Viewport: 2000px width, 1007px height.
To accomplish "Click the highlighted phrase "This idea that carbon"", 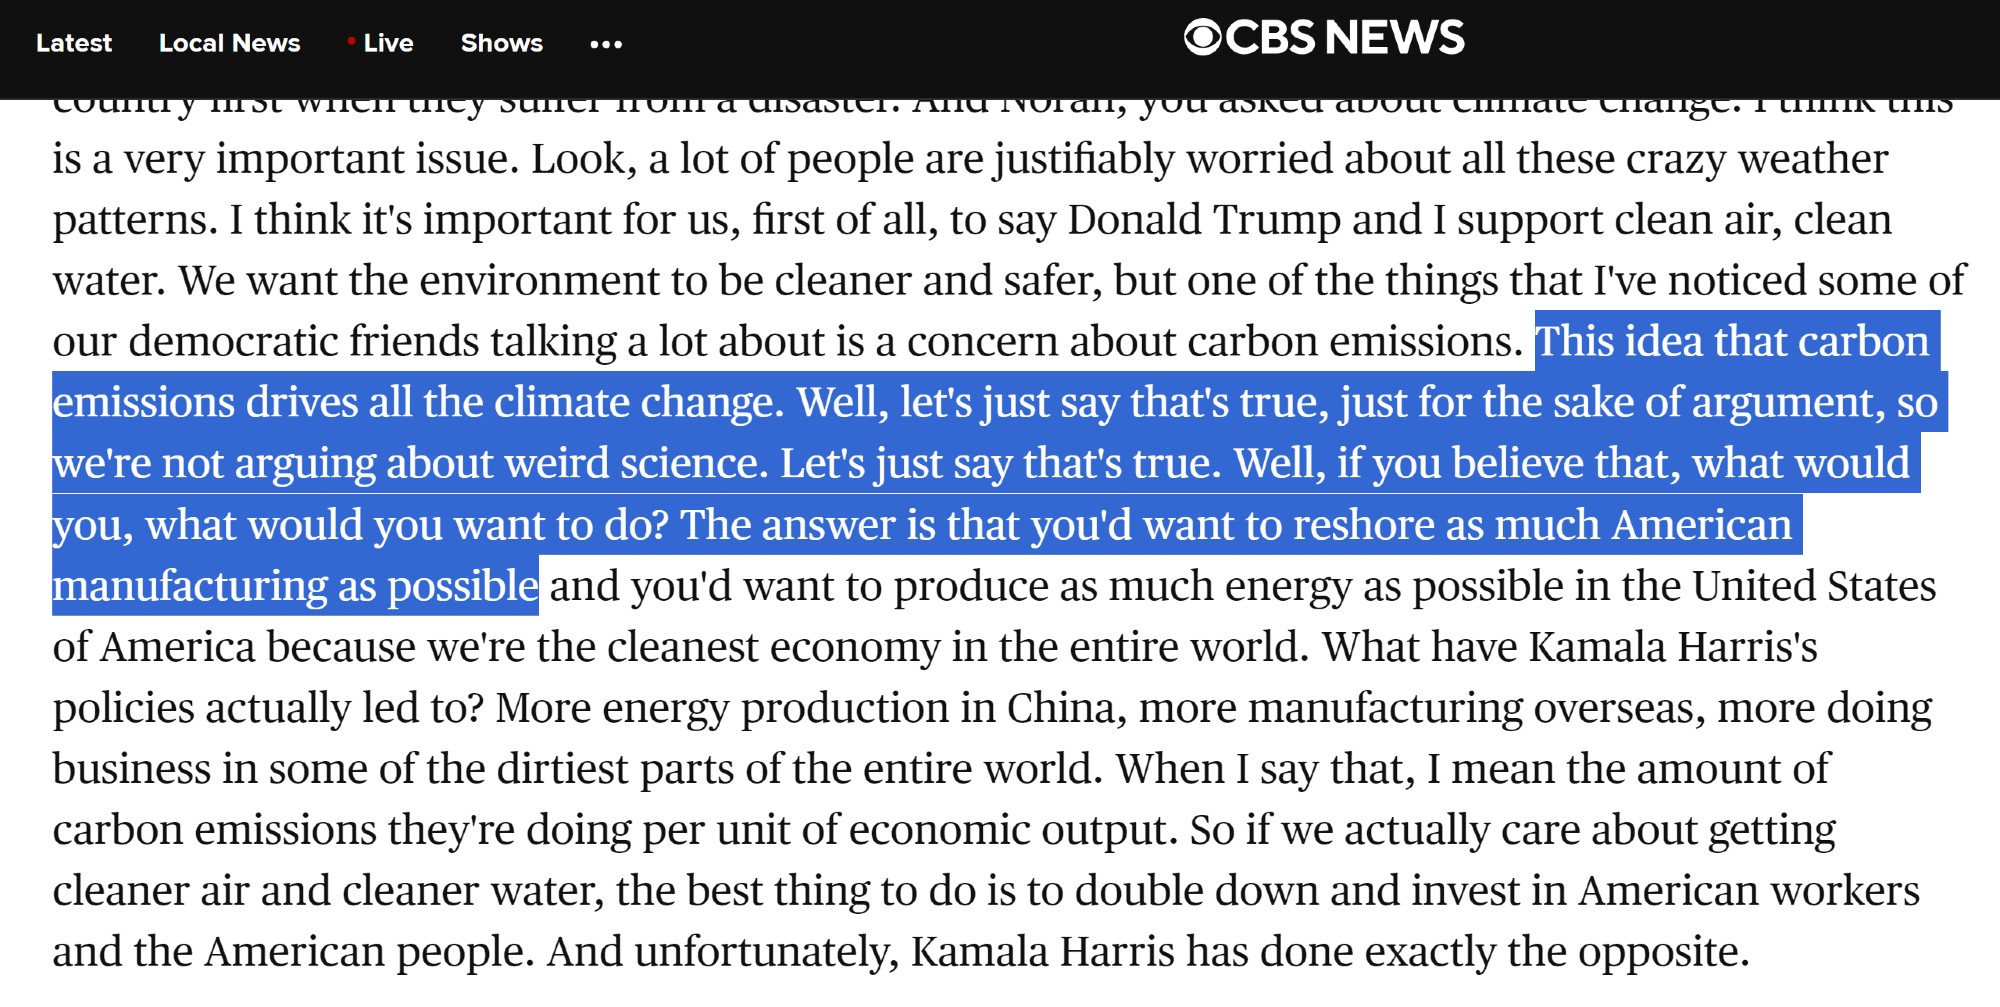I will [1732, 342].
